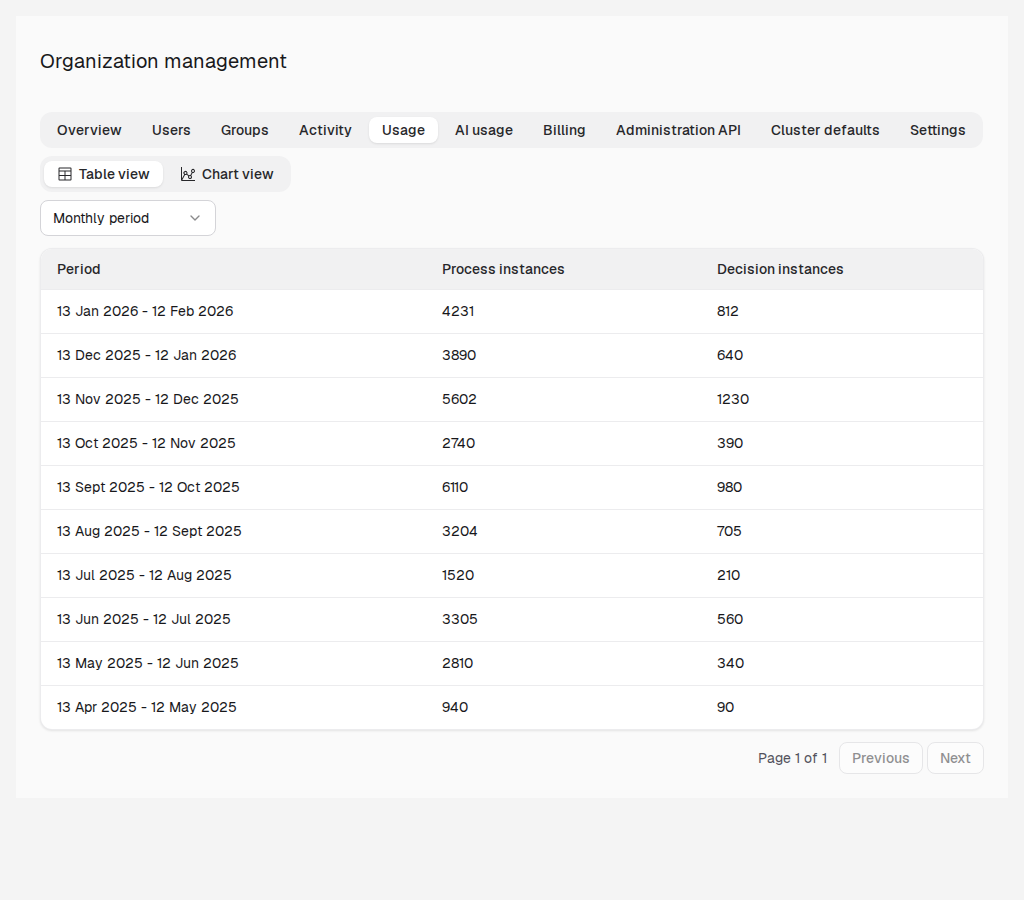Open the Settings tab
Image resolution: width=1024 pixels, height=900 pixels.
937,130
